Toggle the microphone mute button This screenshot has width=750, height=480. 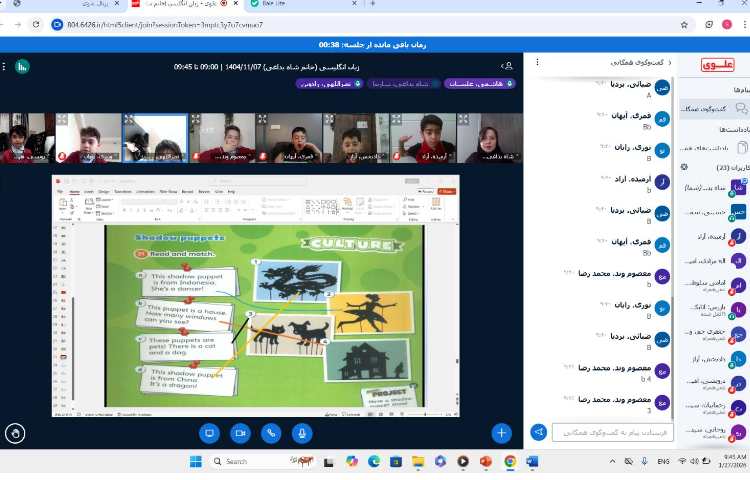(302, 433)
